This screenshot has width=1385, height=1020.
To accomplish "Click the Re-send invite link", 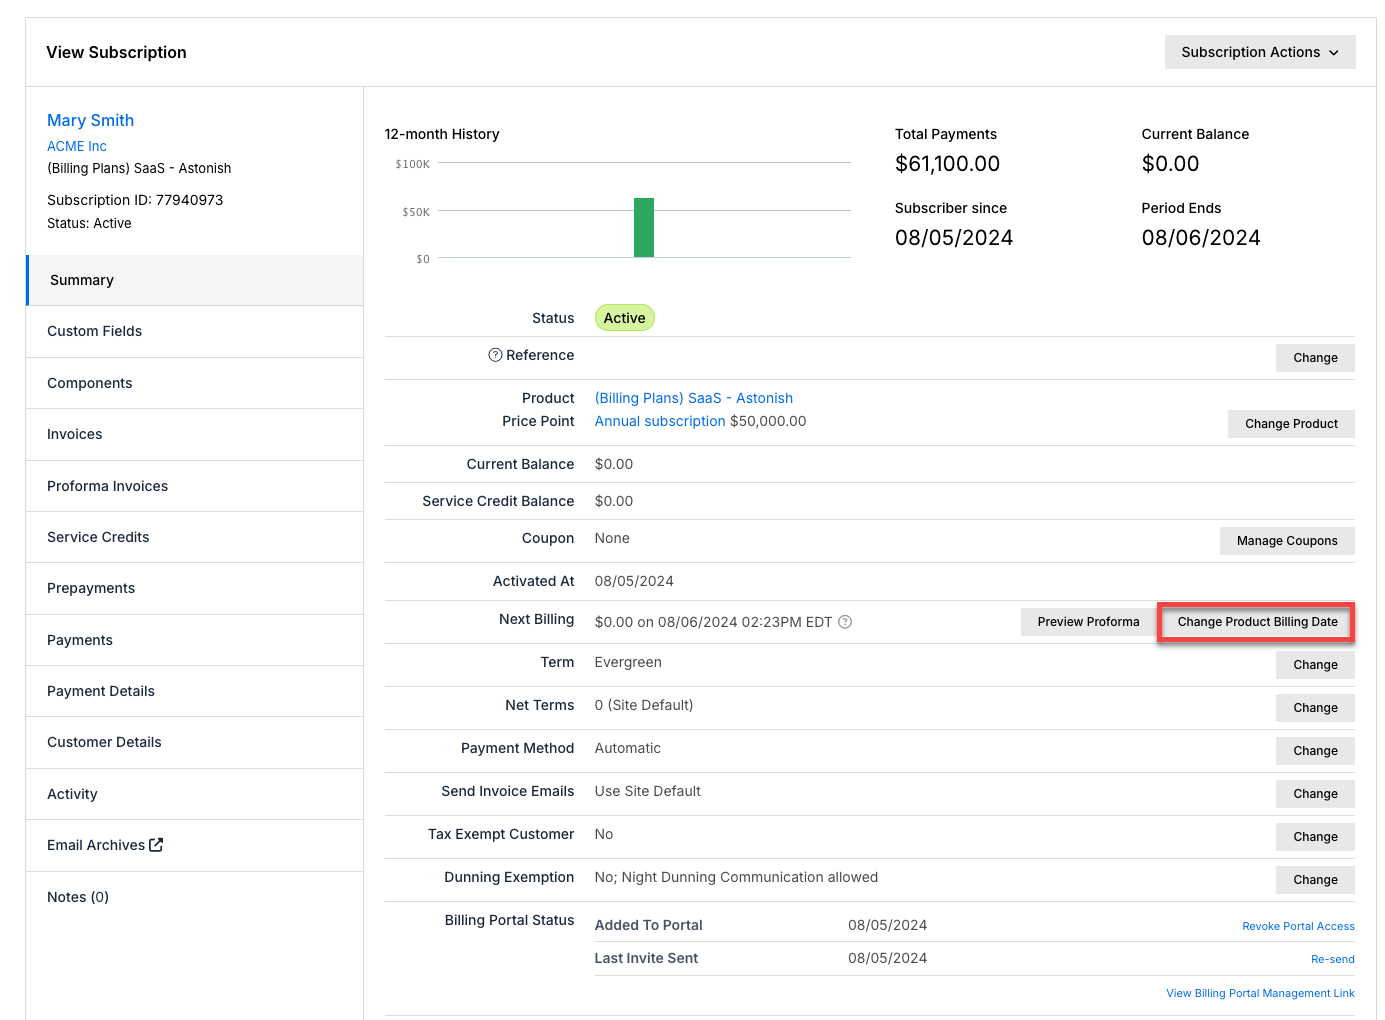I will coord(1333,959).
